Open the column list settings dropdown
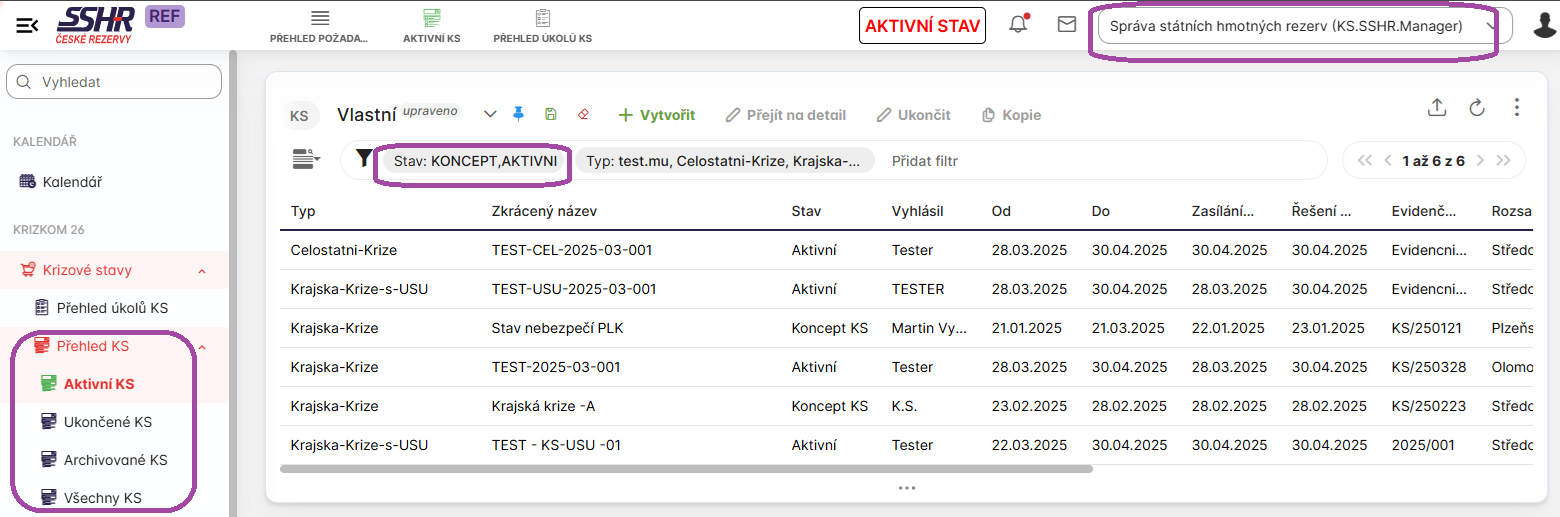This screenshot has width=1560, height=517. pos(306,160)
